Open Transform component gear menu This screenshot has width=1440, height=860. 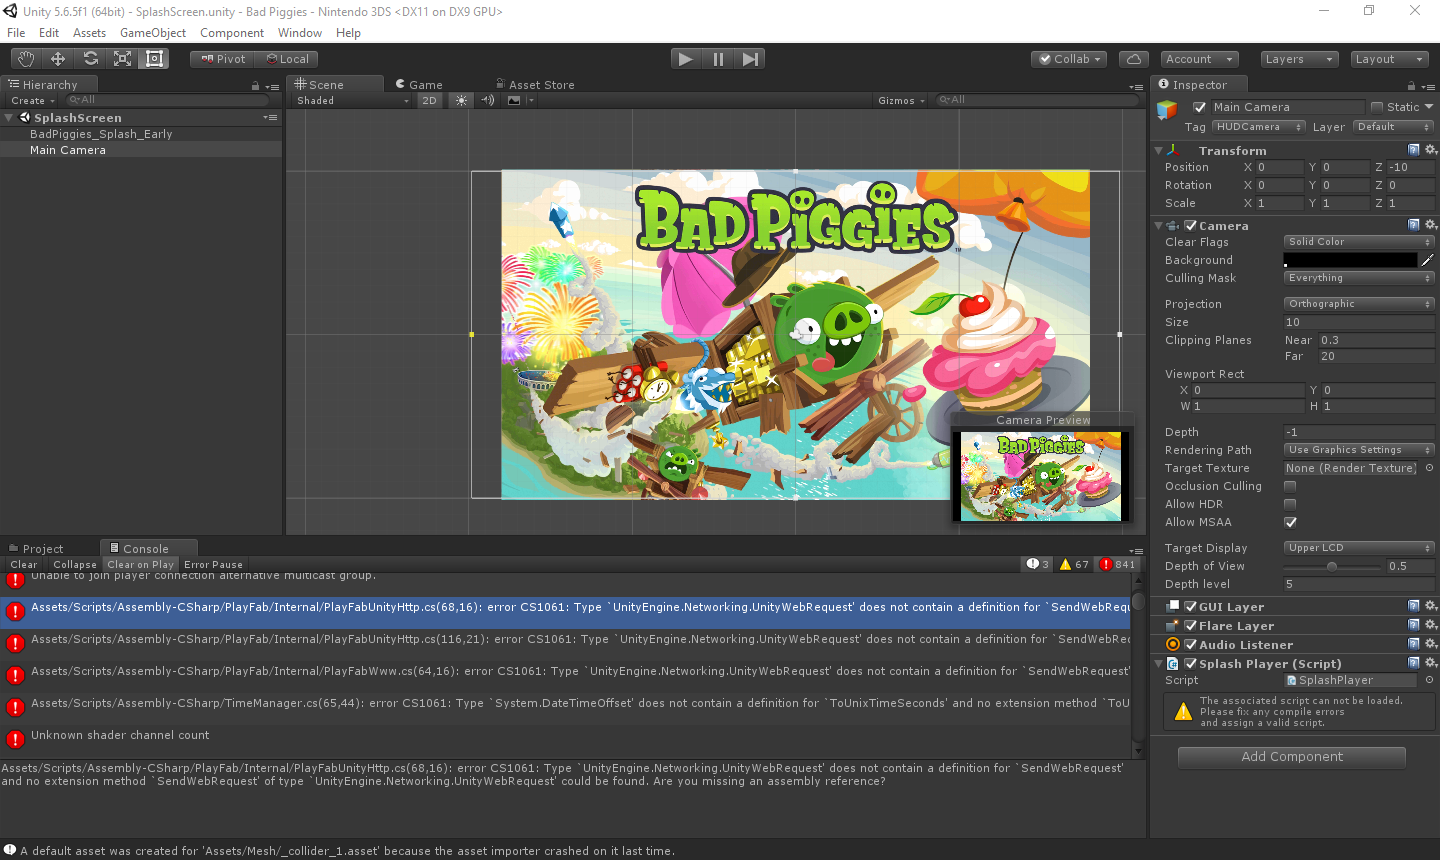pyautogui.click(x=1430, y=150)
